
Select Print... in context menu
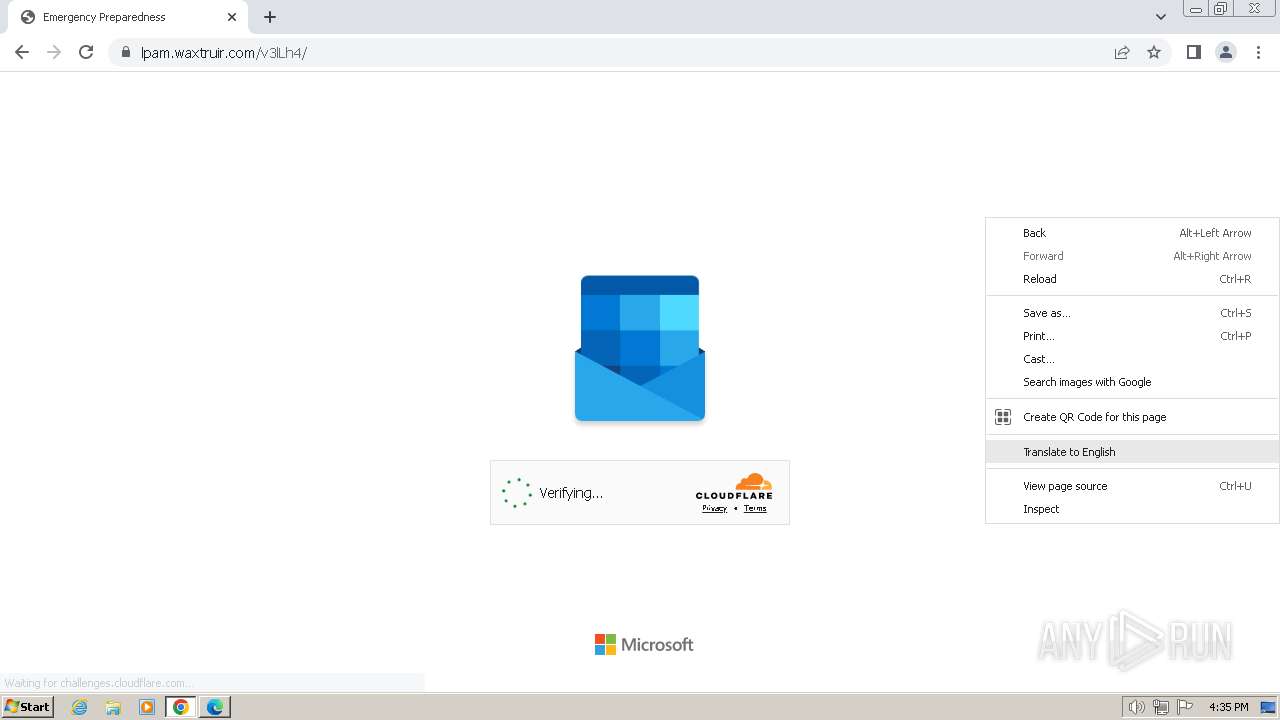click(1132, 336)
